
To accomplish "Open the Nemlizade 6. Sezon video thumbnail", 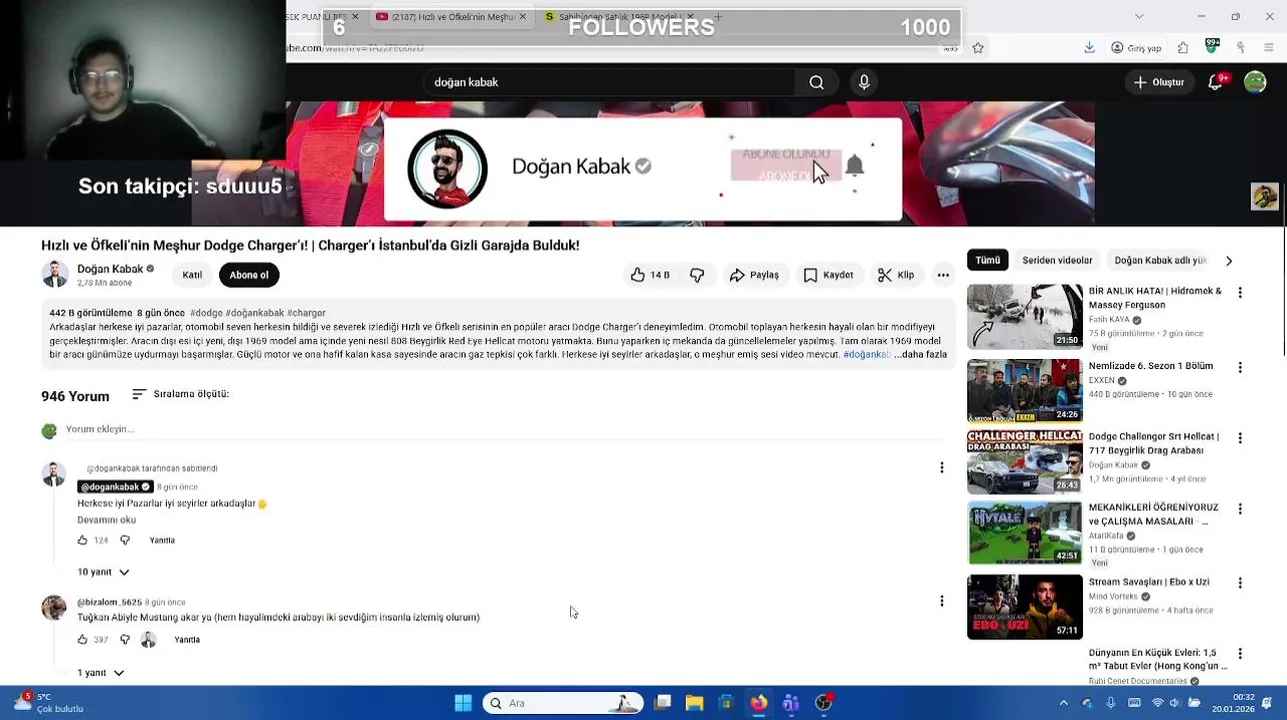I will click(x=1025, y=390).
